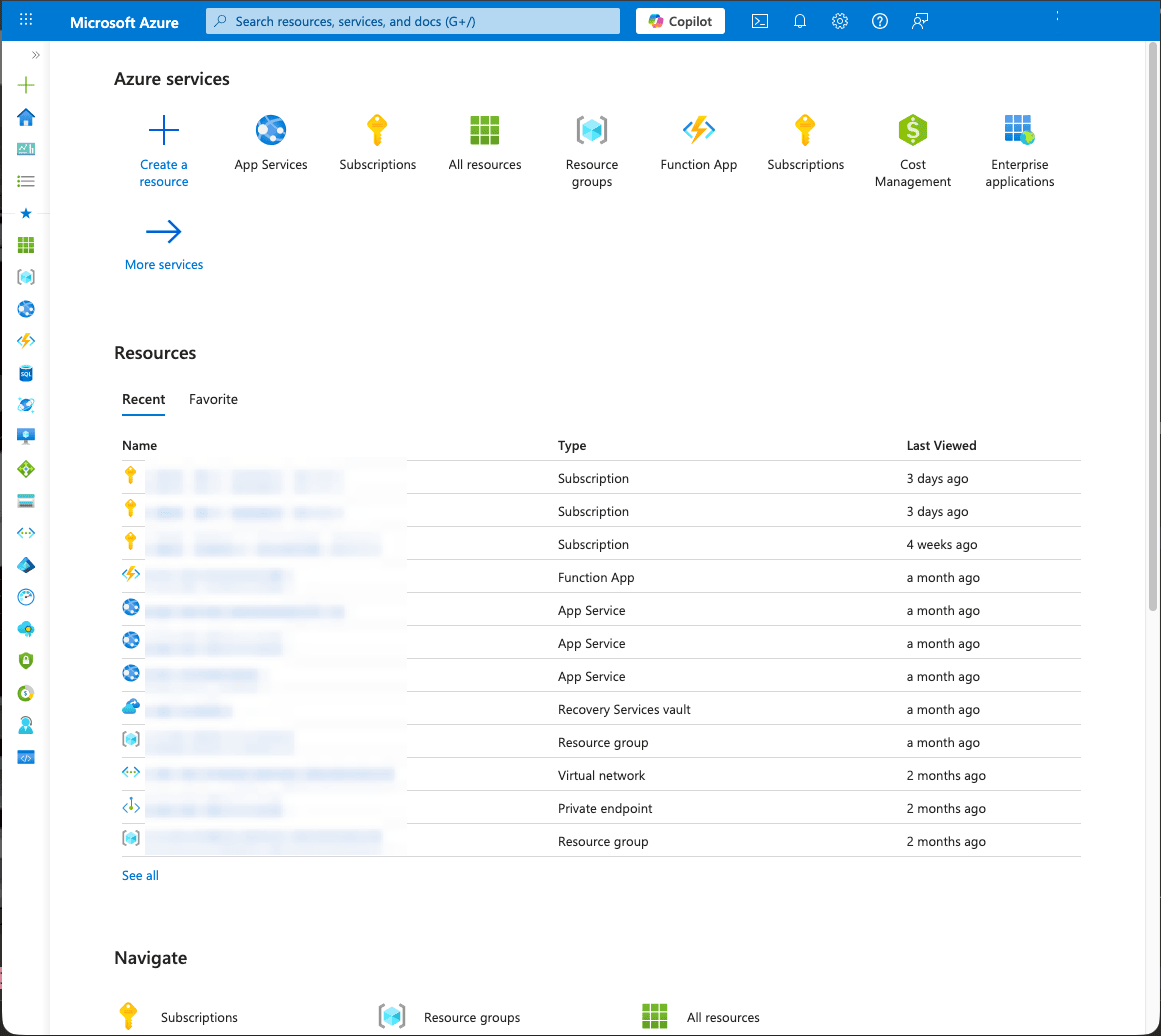Go to Home in the left sidebar
Screen dimensions: 1161x1036
click(x=26, y=118)
